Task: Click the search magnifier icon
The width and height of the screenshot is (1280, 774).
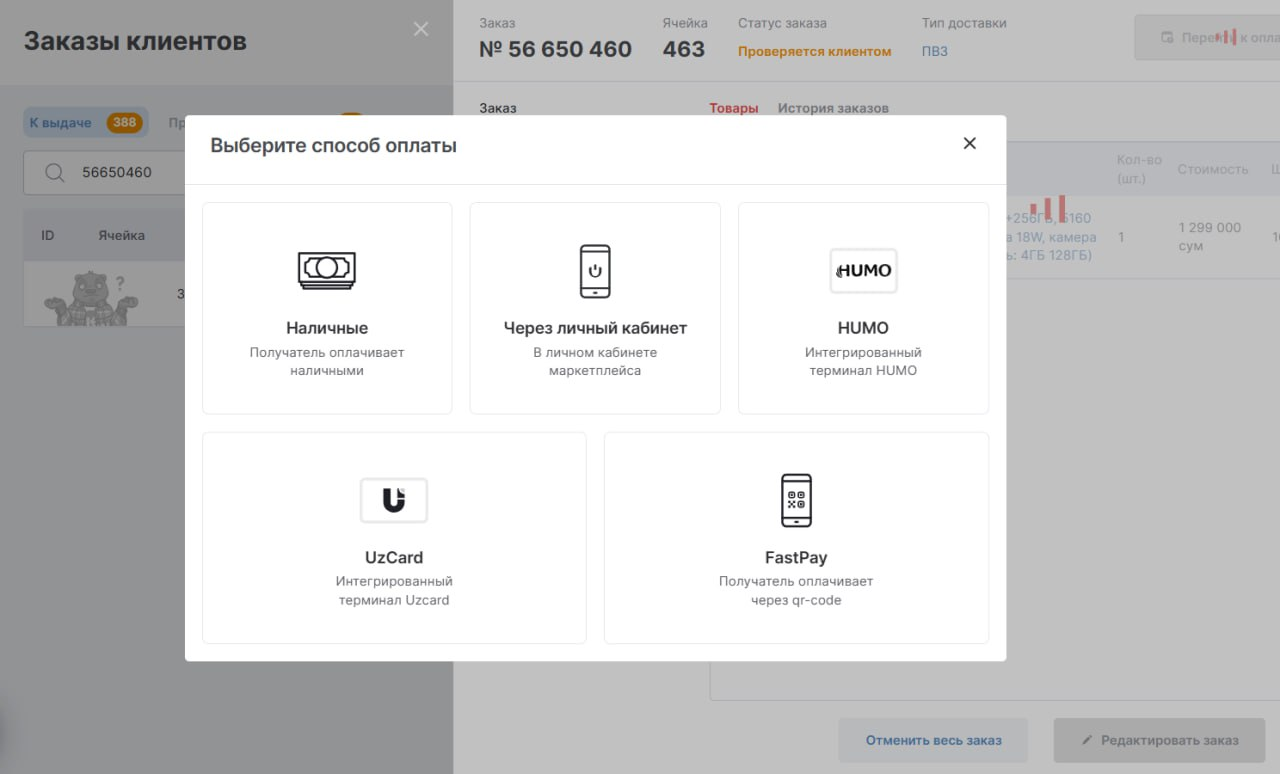Action: pos(55,172)
